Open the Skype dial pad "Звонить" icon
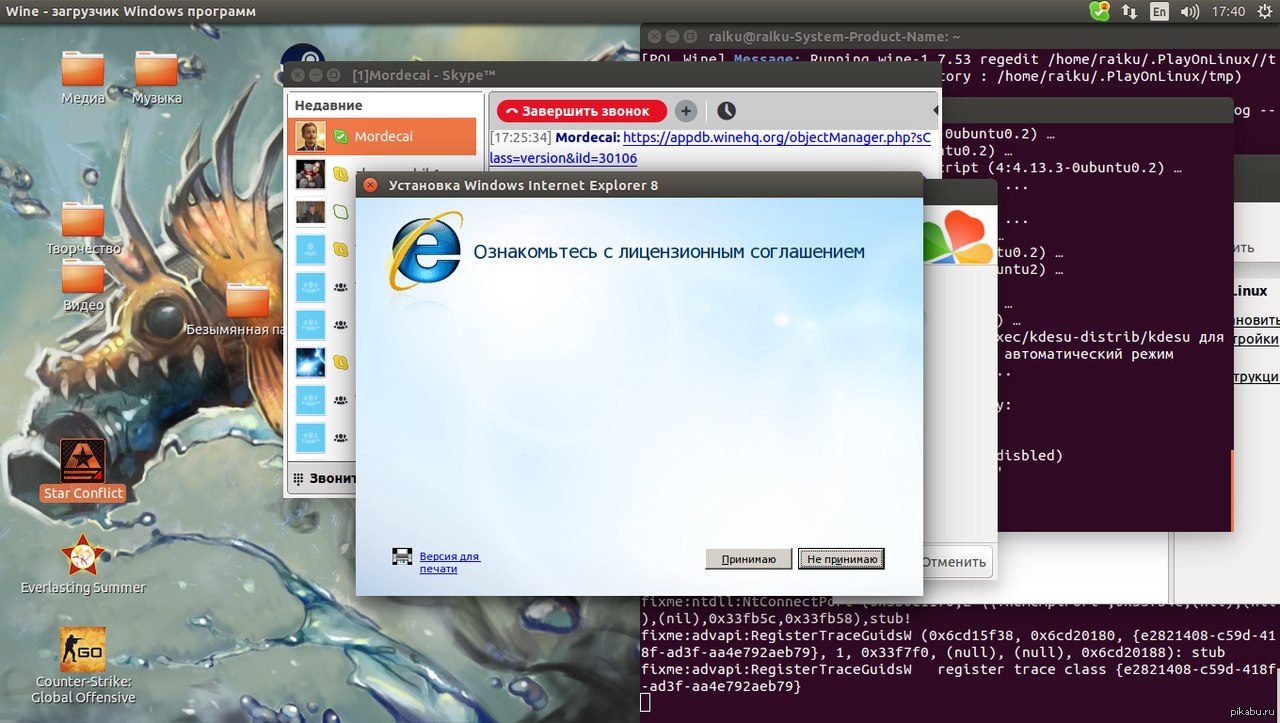Viewport: 1280px width, 723px height. (x=297, y=478)
